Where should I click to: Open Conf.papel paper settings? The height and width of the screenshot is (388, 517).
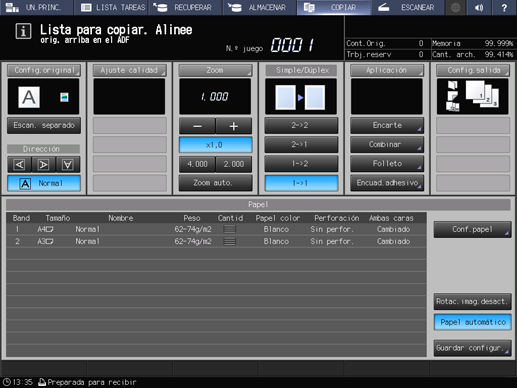click(x=472, y=229)
